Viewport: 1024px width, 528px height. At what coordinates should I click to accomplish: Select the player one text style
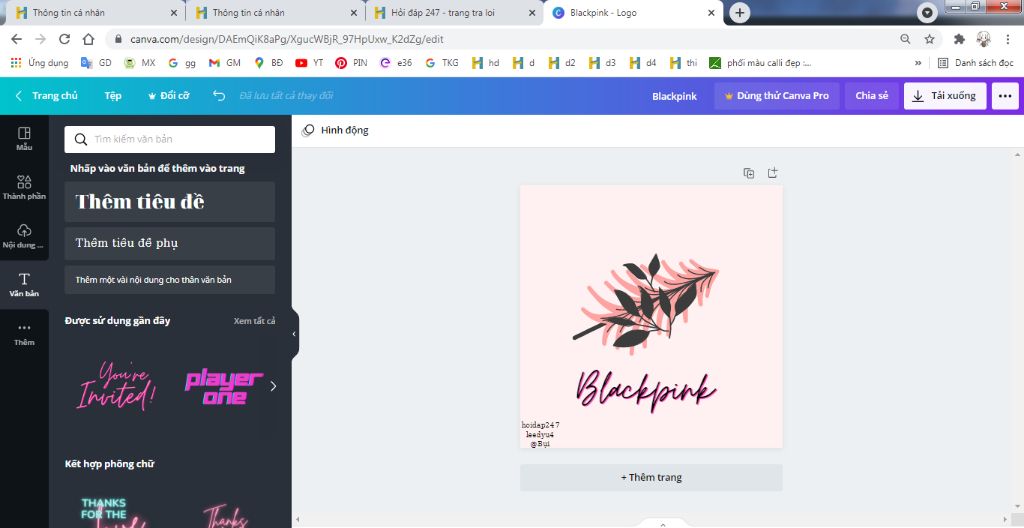tap(224, 388)
